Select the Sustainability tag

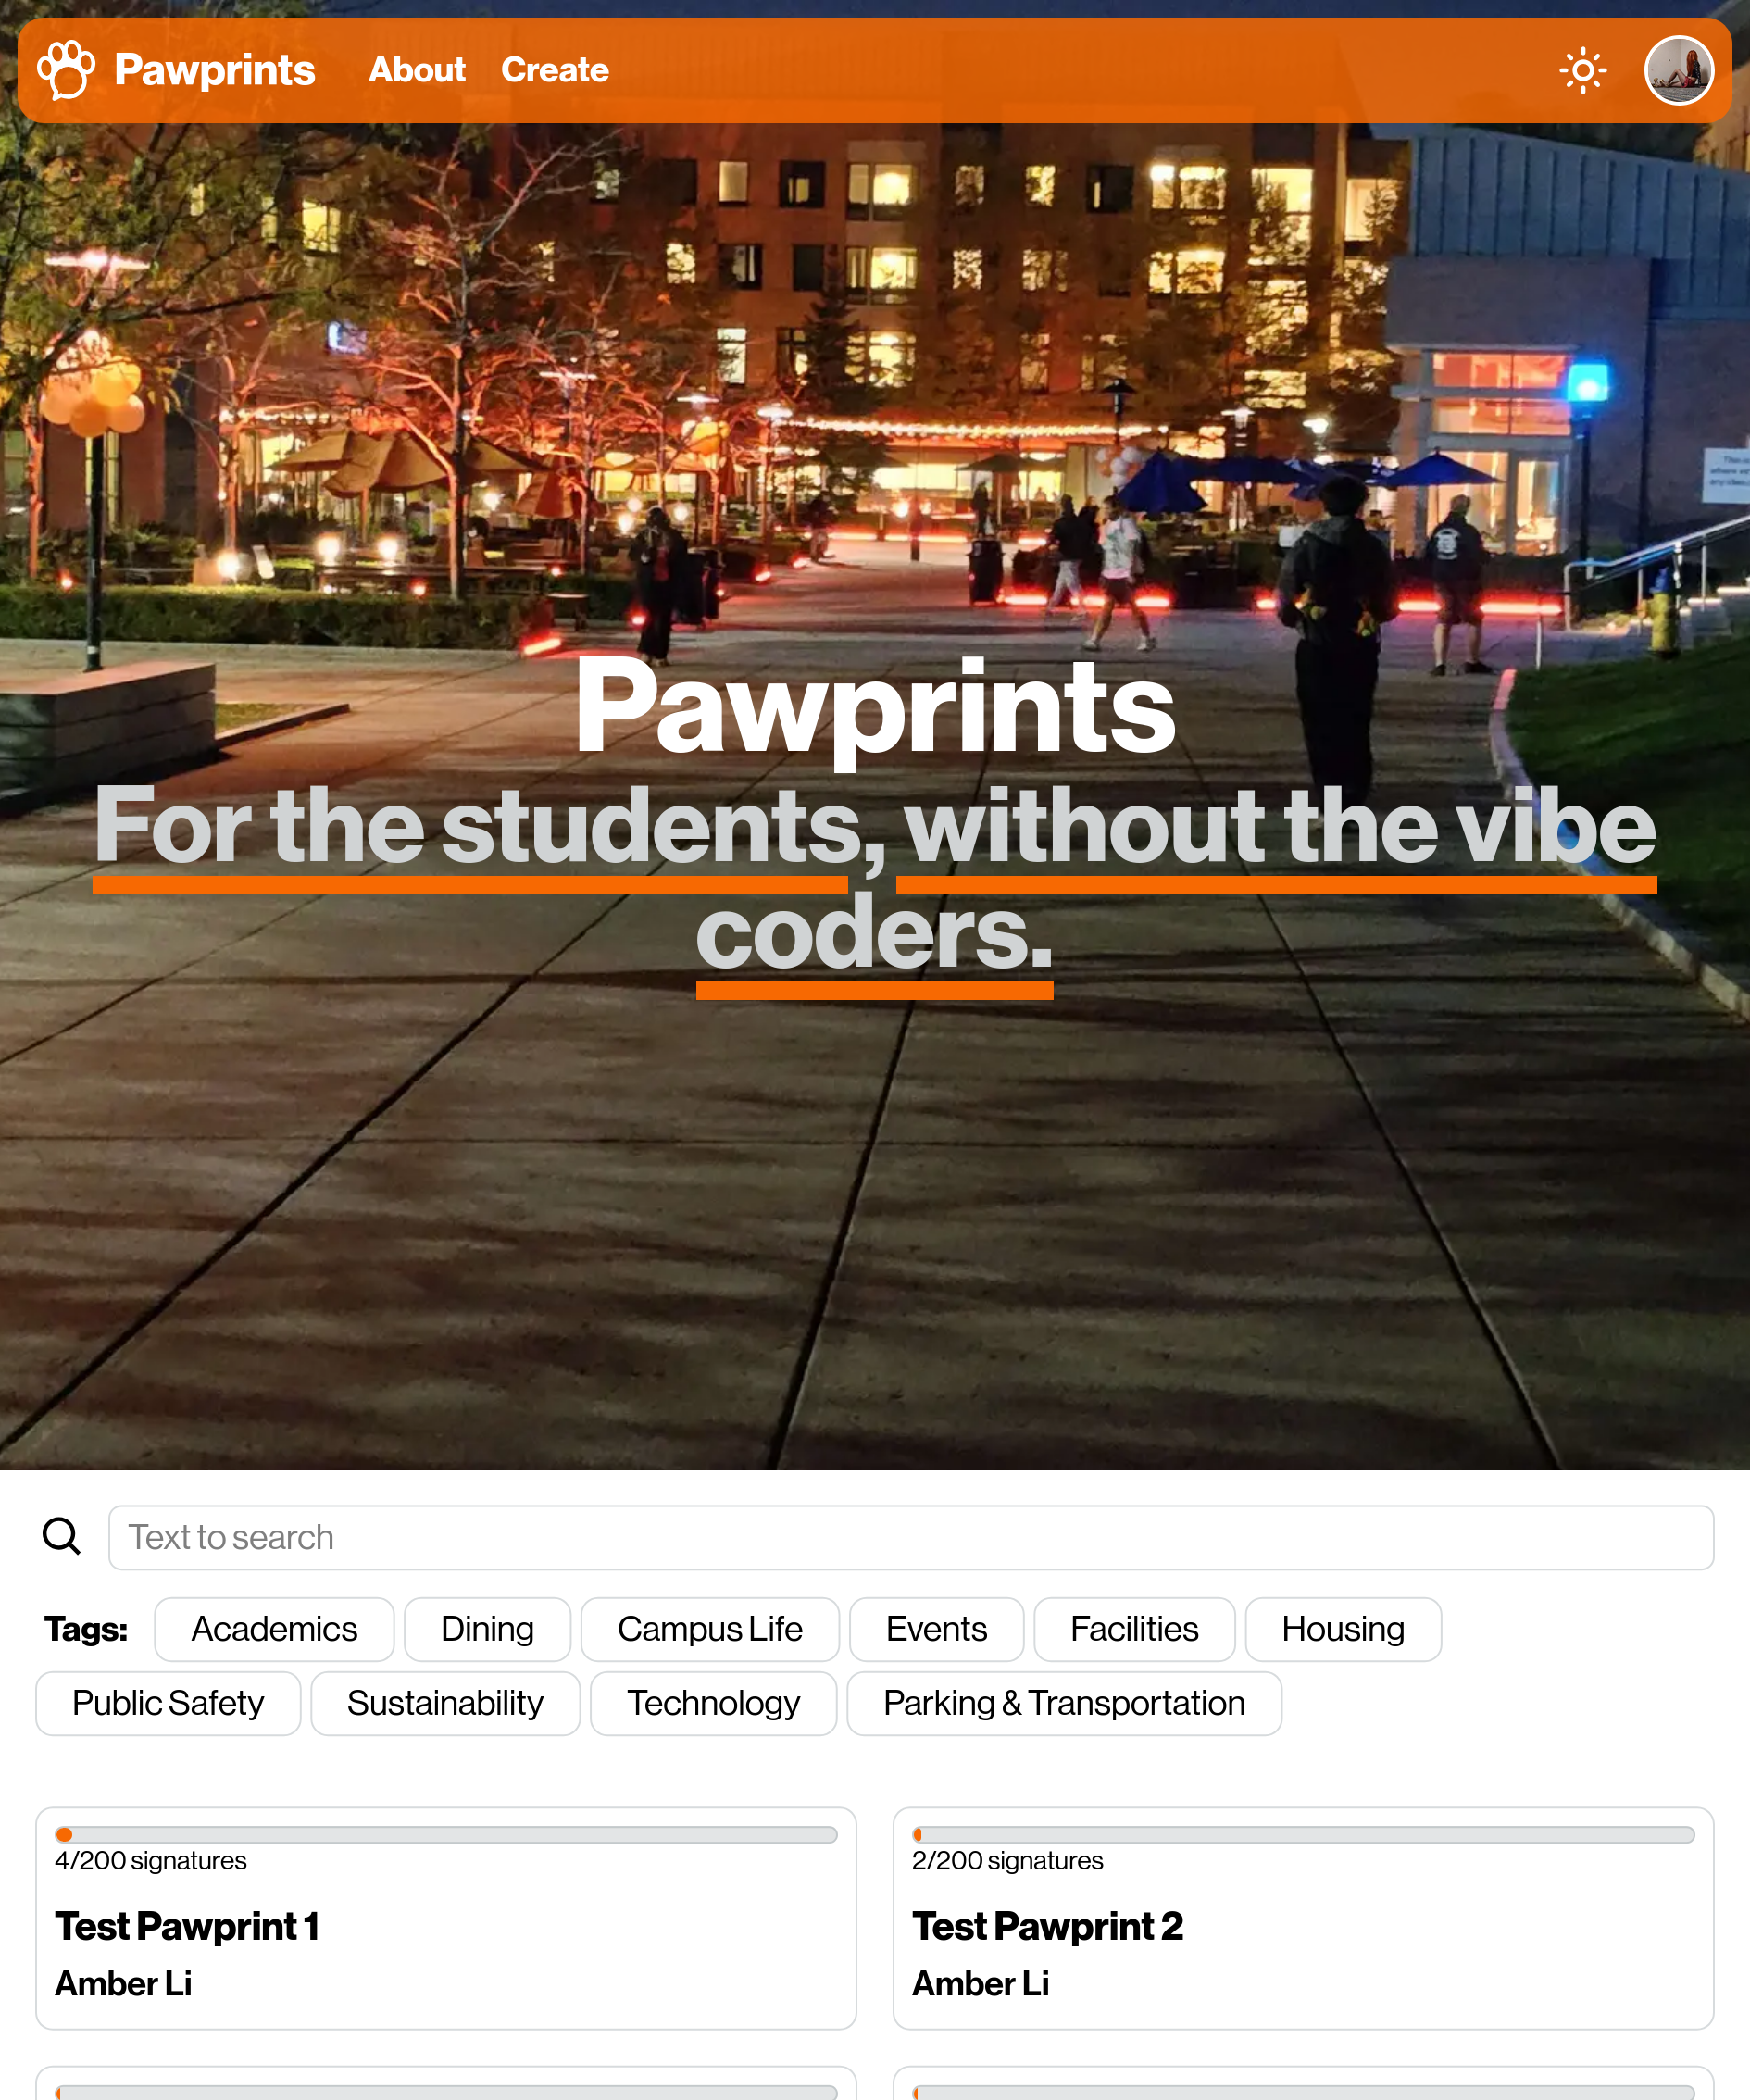click(445, 1703)
